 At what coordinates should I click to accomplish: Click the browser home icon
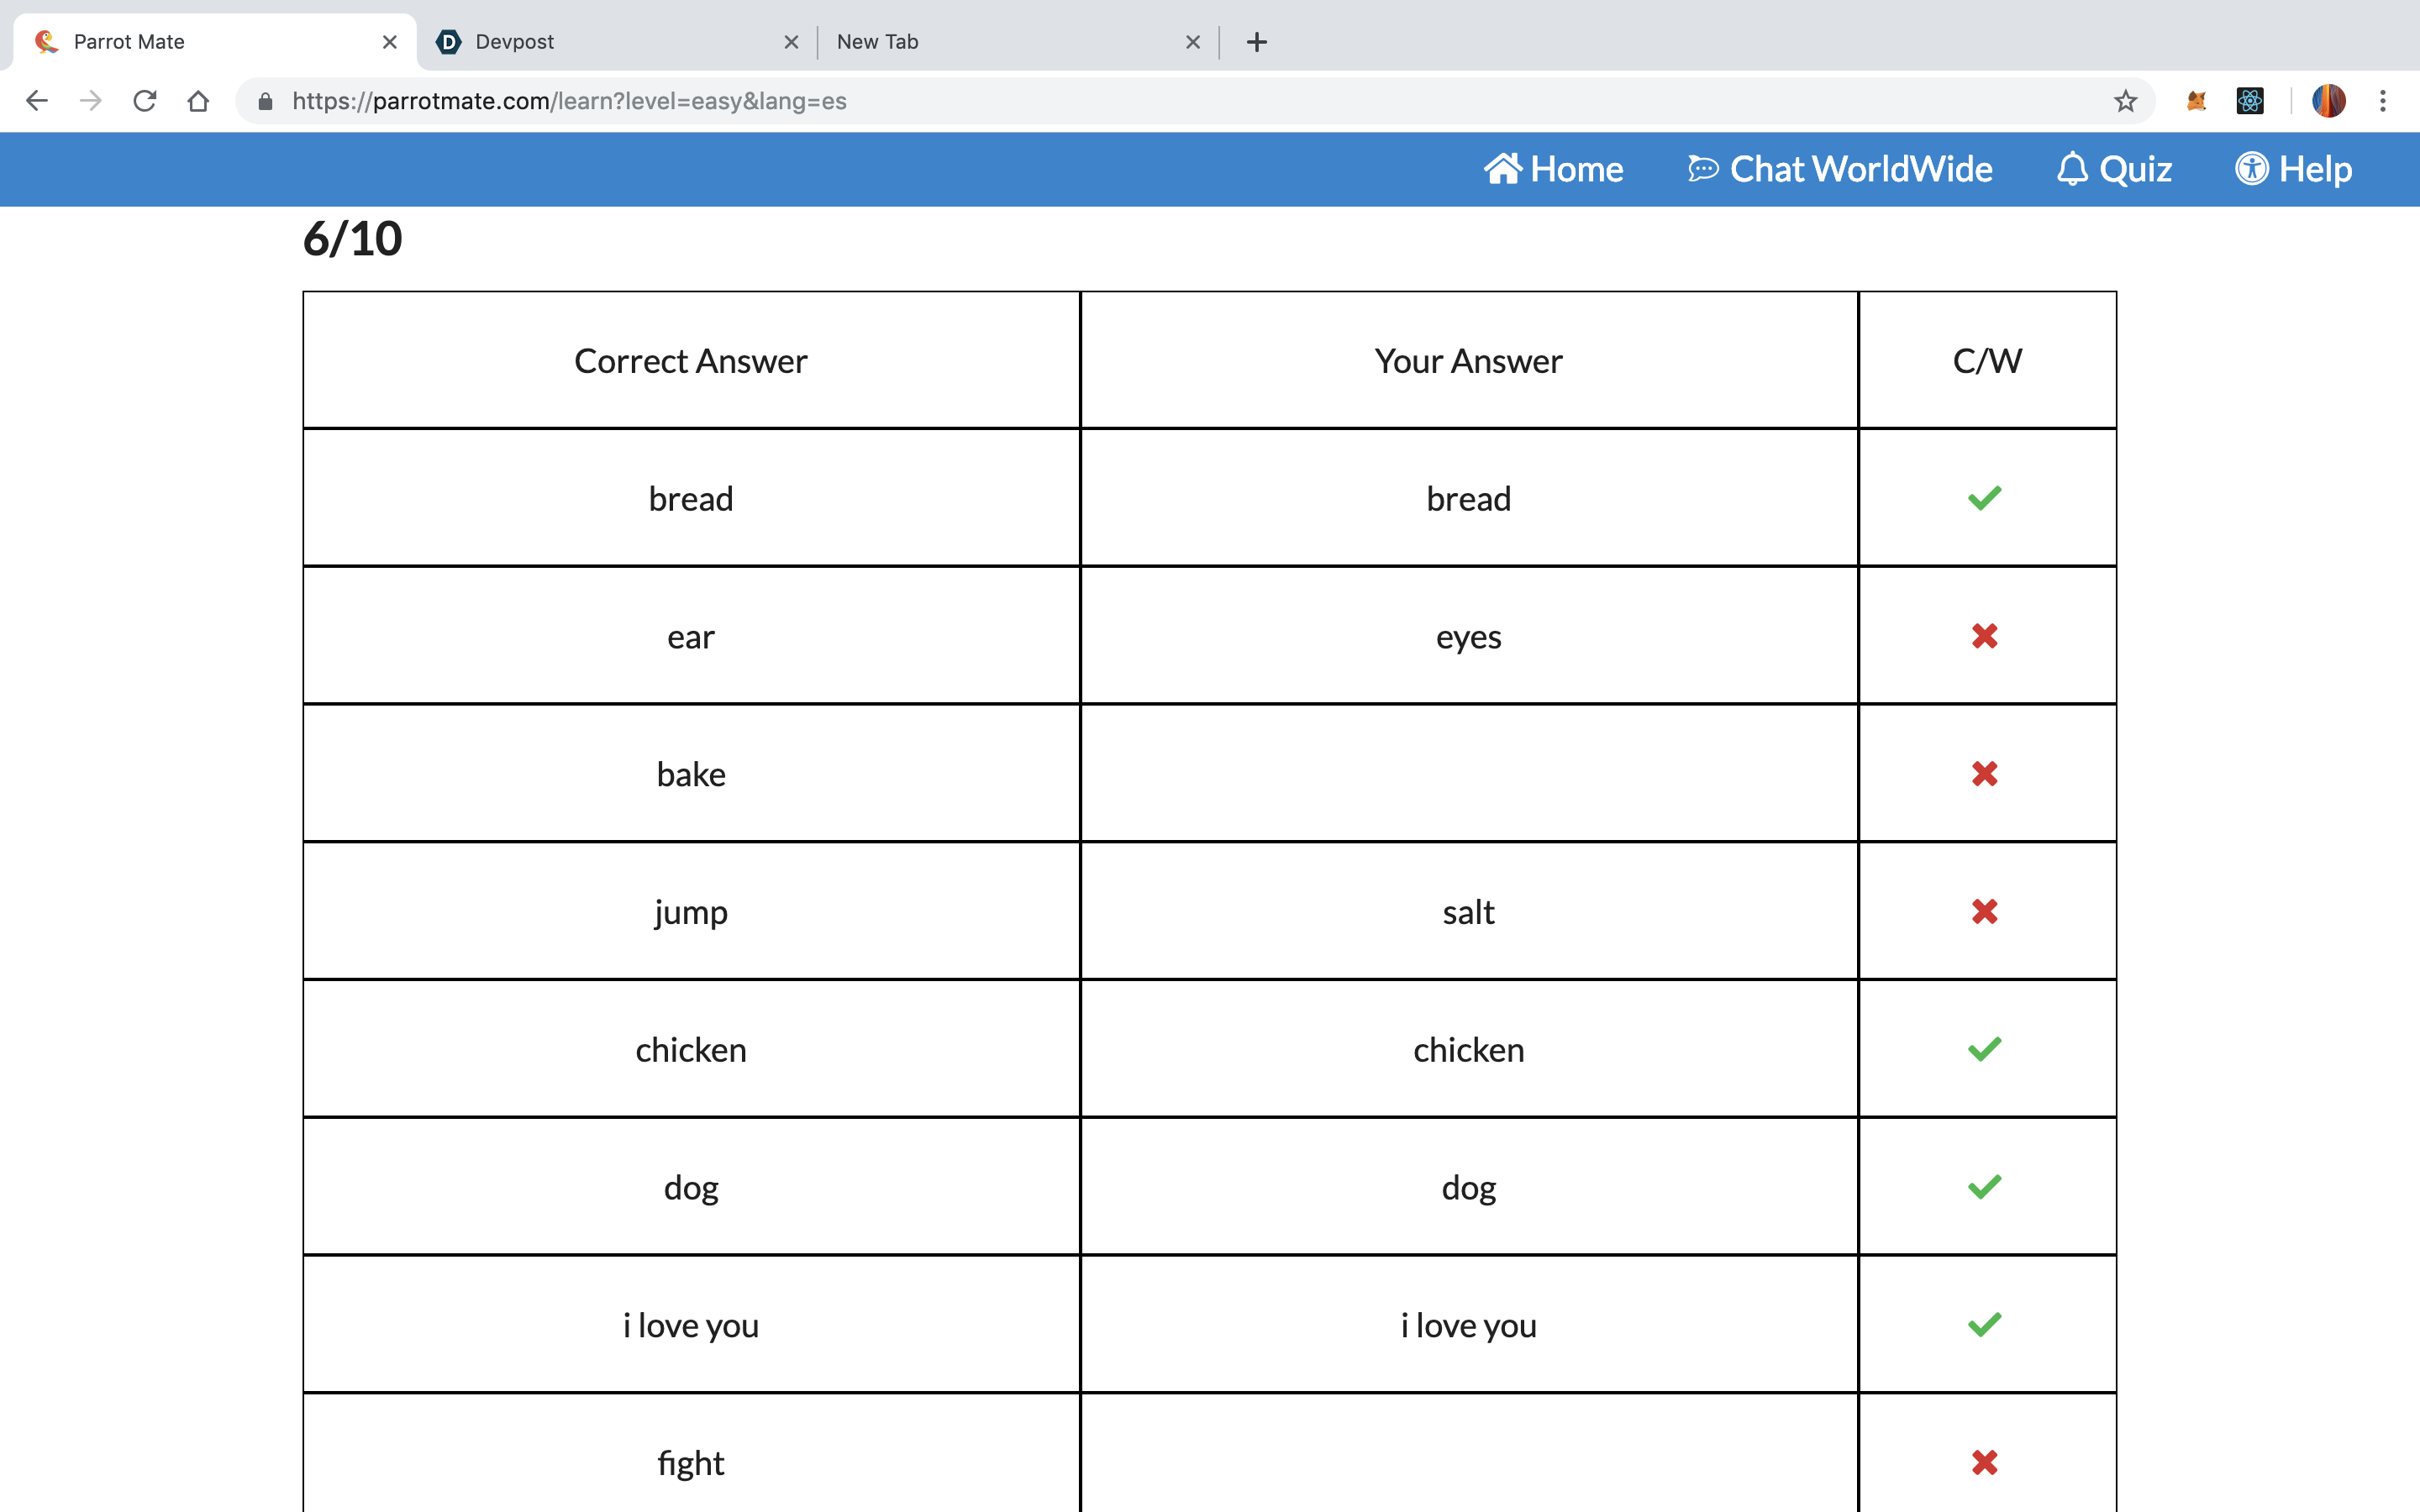198,101
